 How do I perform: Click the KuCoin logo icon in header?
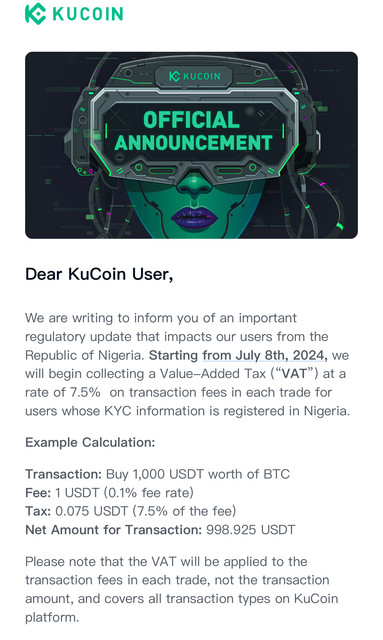pos(35,13)
